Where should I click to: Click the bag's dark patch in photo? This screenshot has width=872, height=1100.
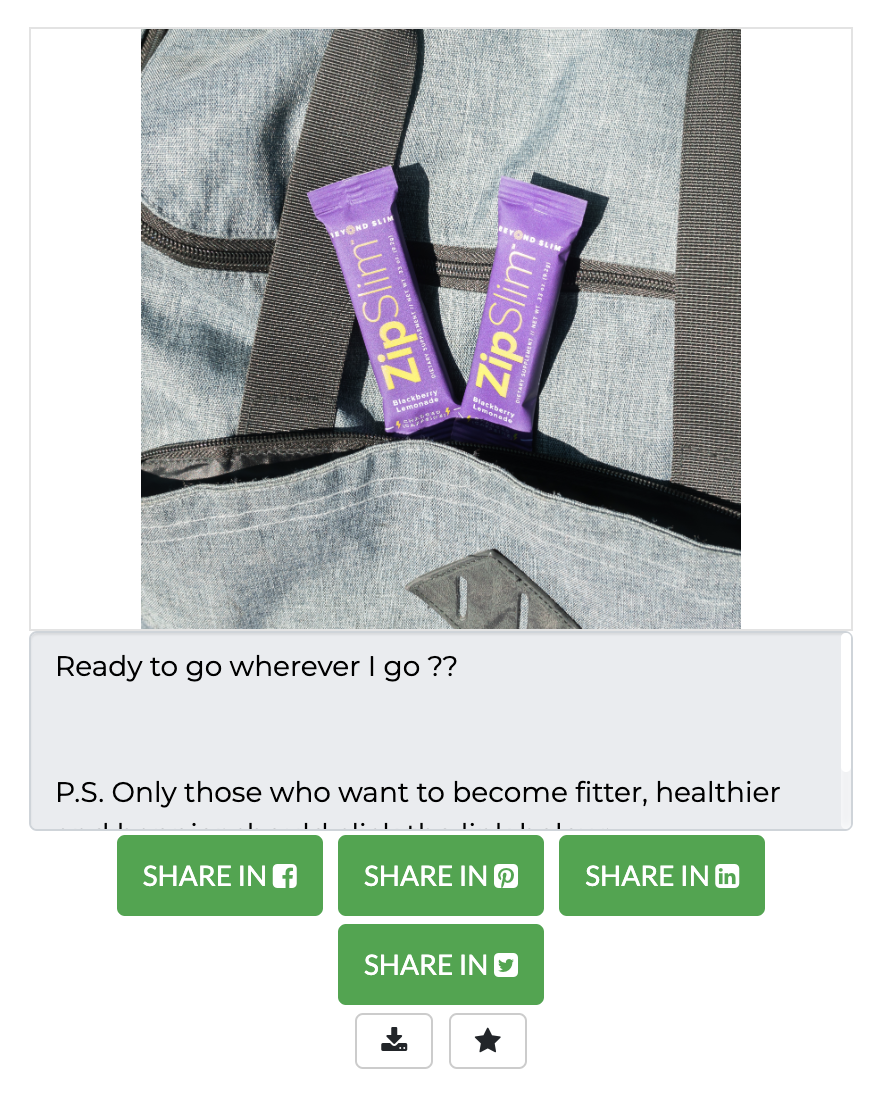point(495,593)
